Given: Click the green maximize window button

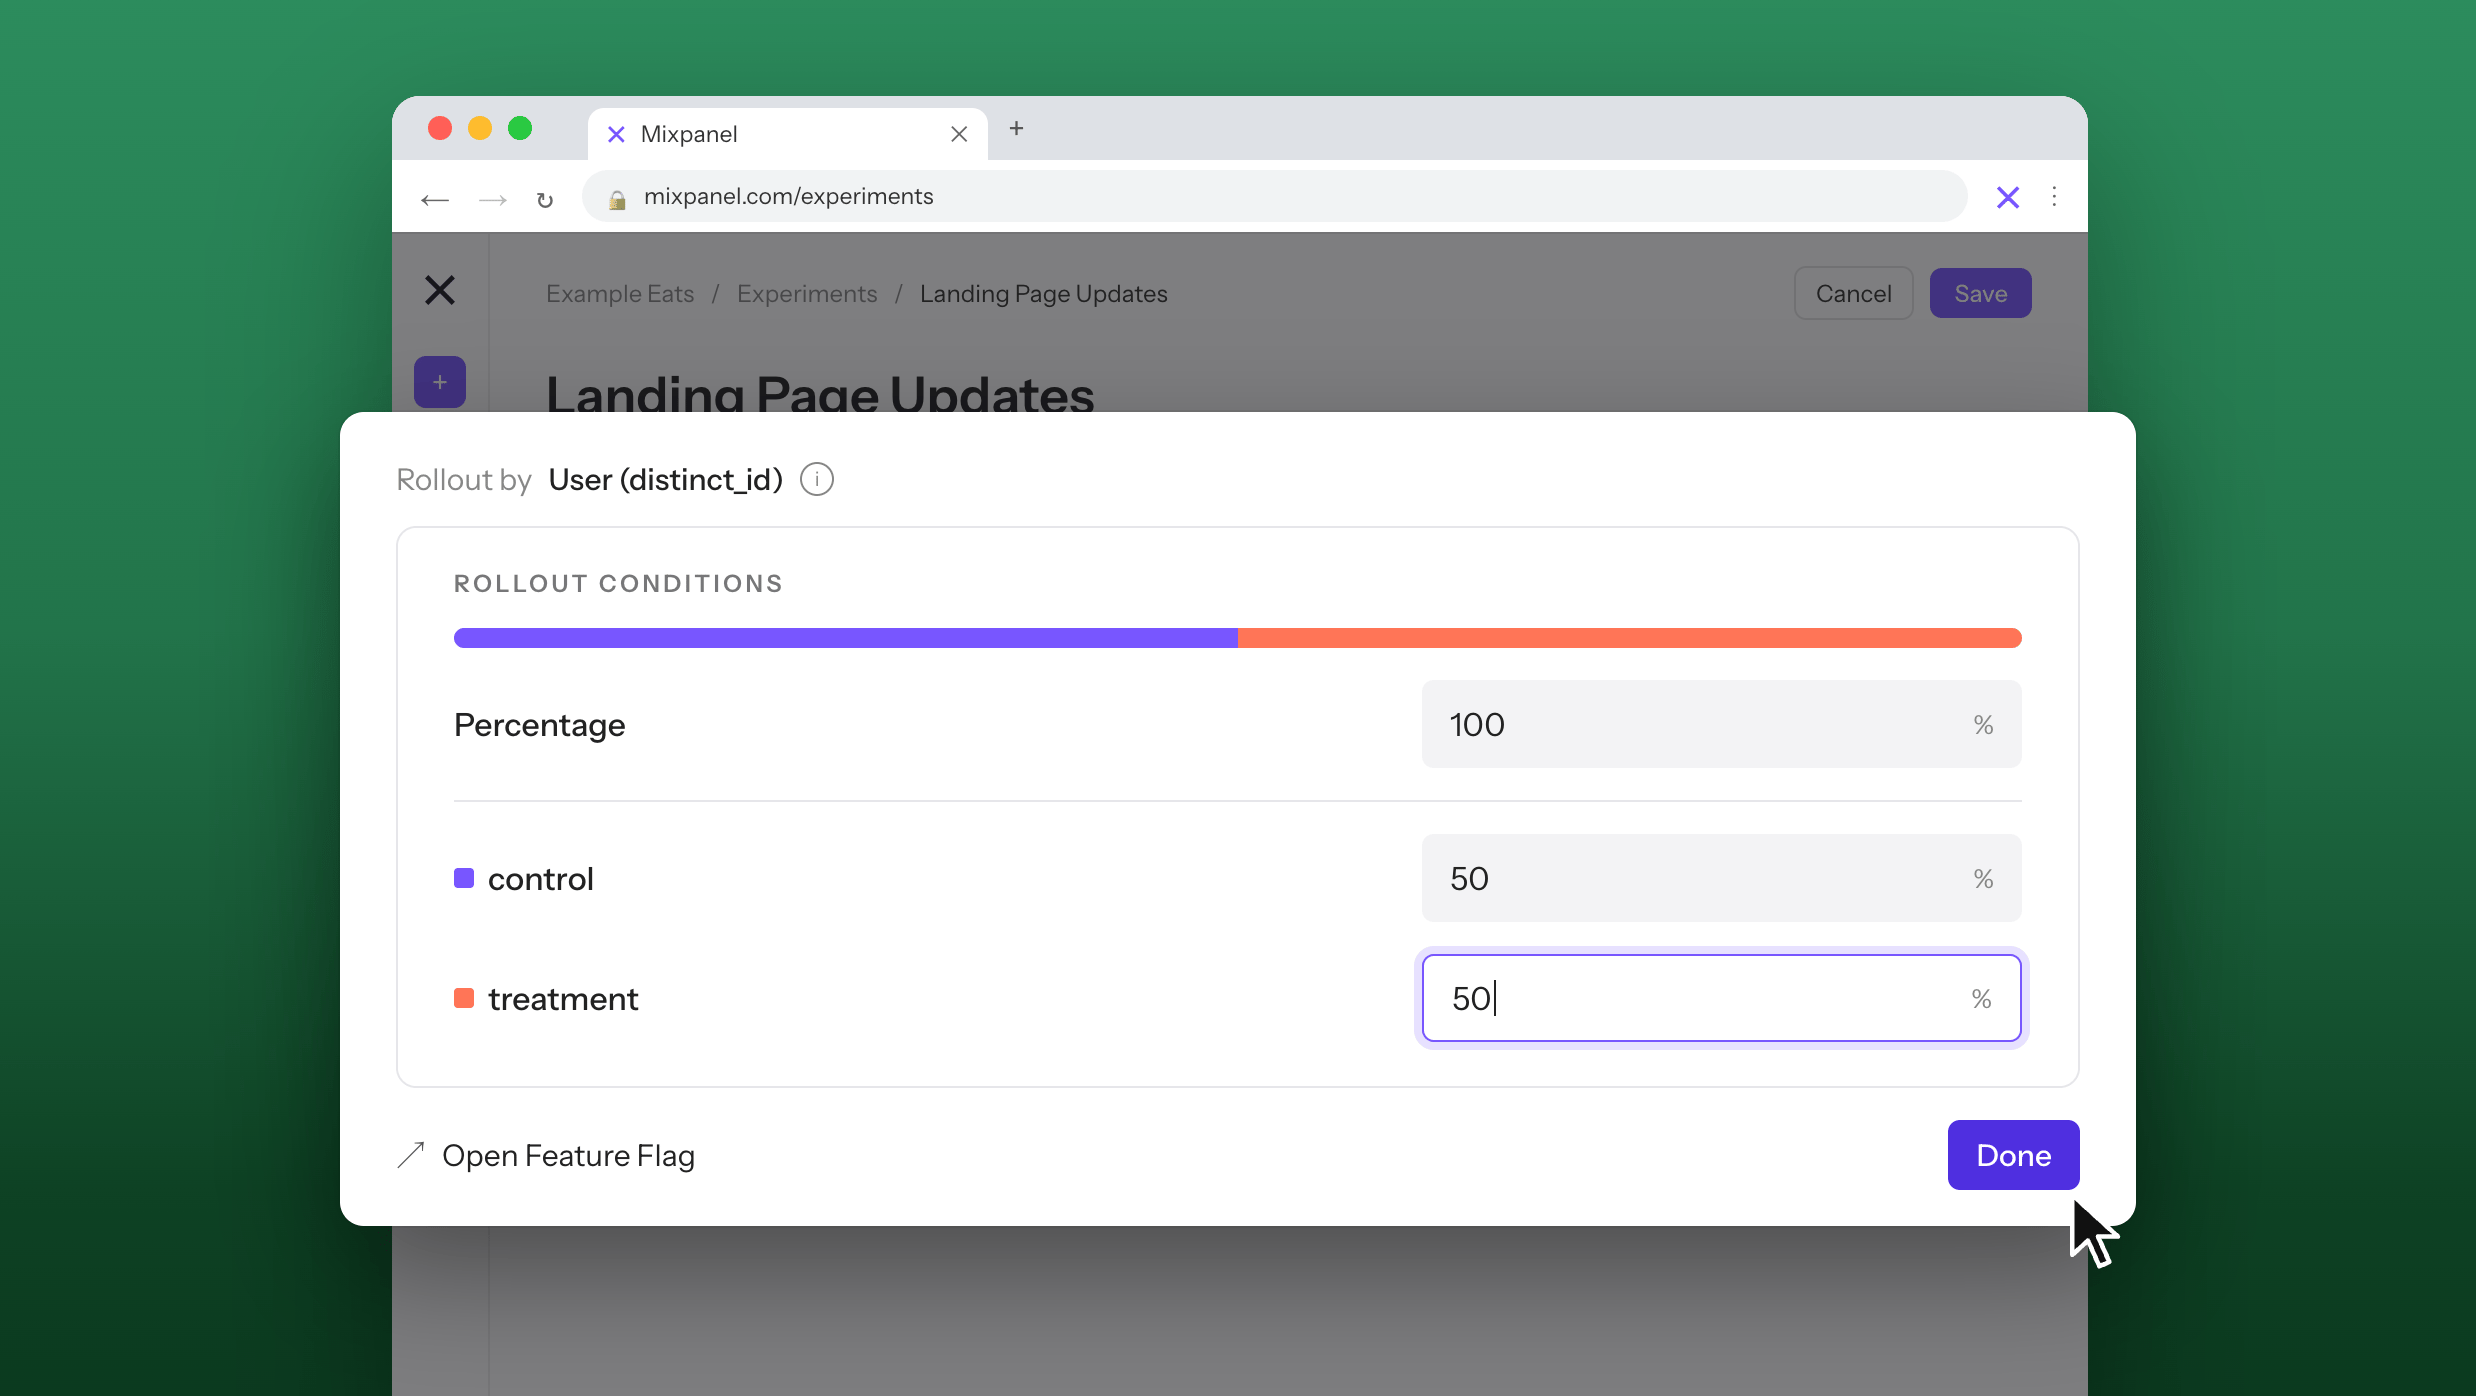Looking at the screenshot, I should point(520,128).
